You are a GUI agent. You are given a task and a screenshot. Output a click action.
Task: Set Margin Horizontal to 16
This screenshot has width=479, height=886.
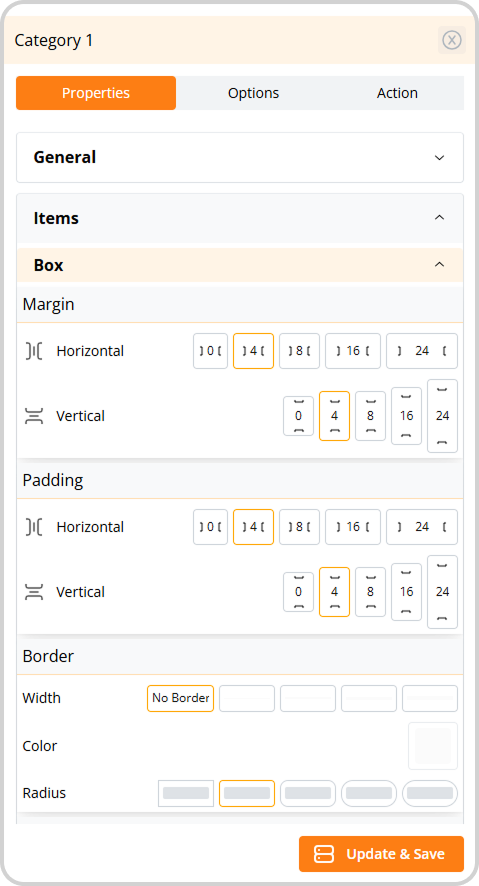click(353, 351)
